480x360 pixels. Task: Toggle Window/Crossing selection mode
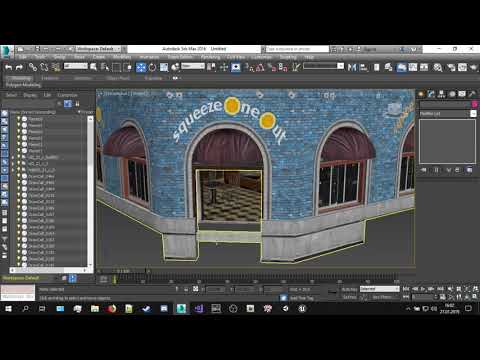128,67
